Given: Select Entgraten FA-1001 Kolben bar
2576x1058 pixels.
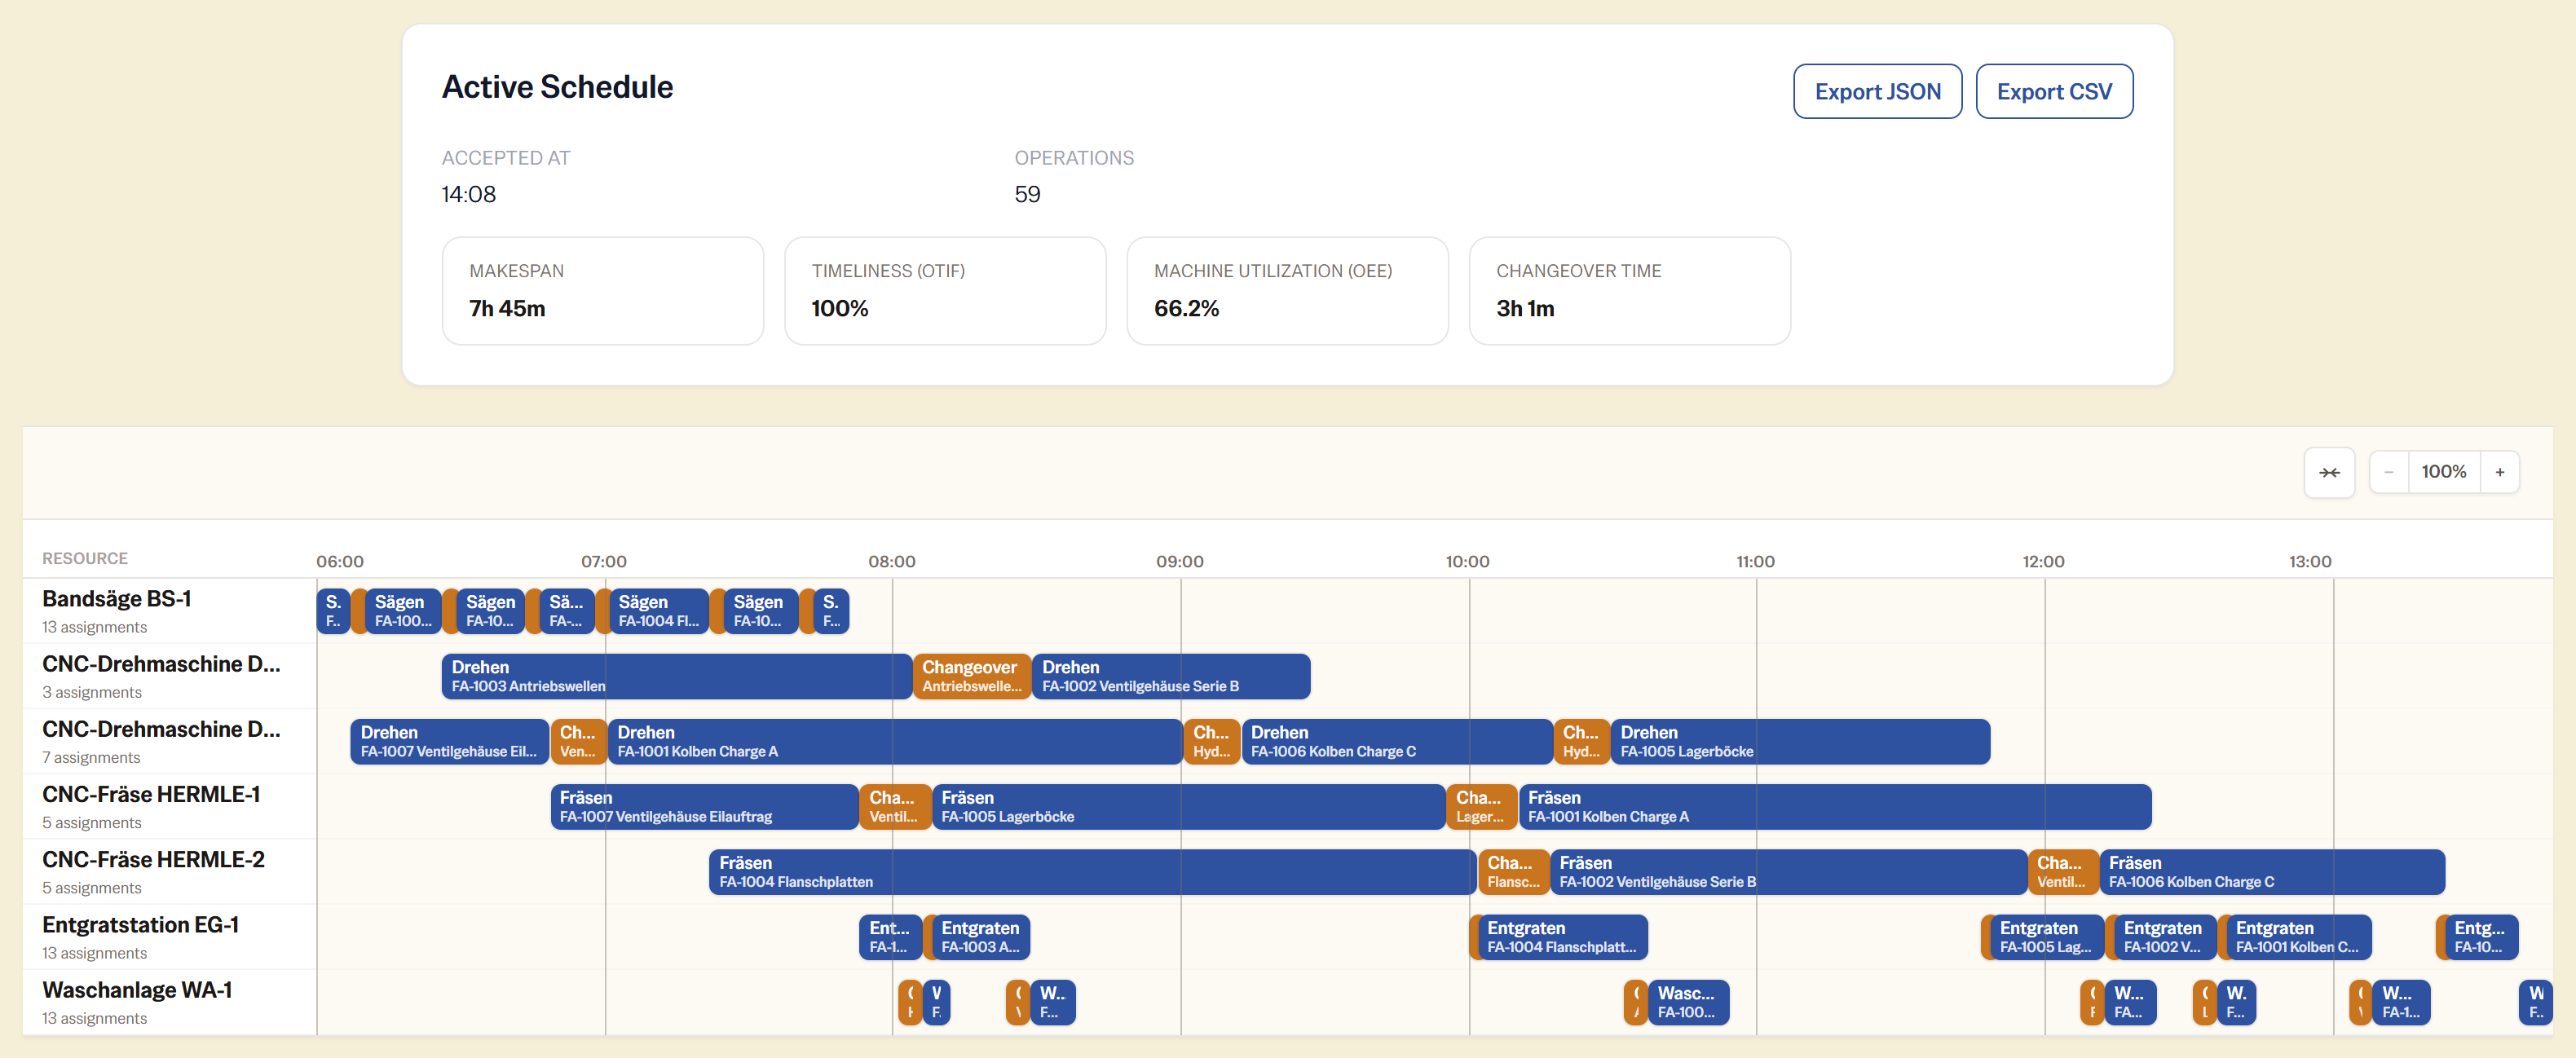Looking at the screenshot, I should (x=2298, y=937).
